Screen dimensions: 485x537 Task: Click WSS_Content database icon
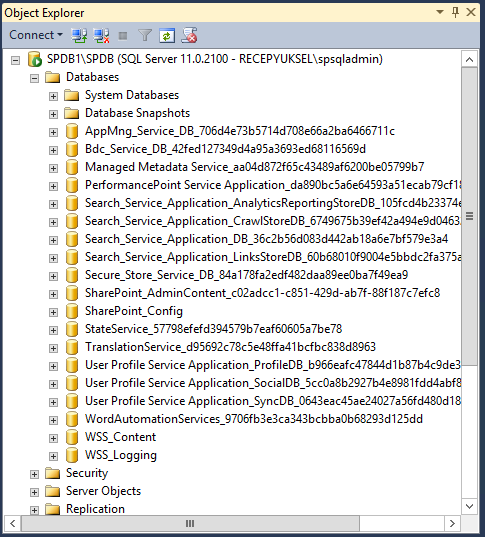click(72, 437)
